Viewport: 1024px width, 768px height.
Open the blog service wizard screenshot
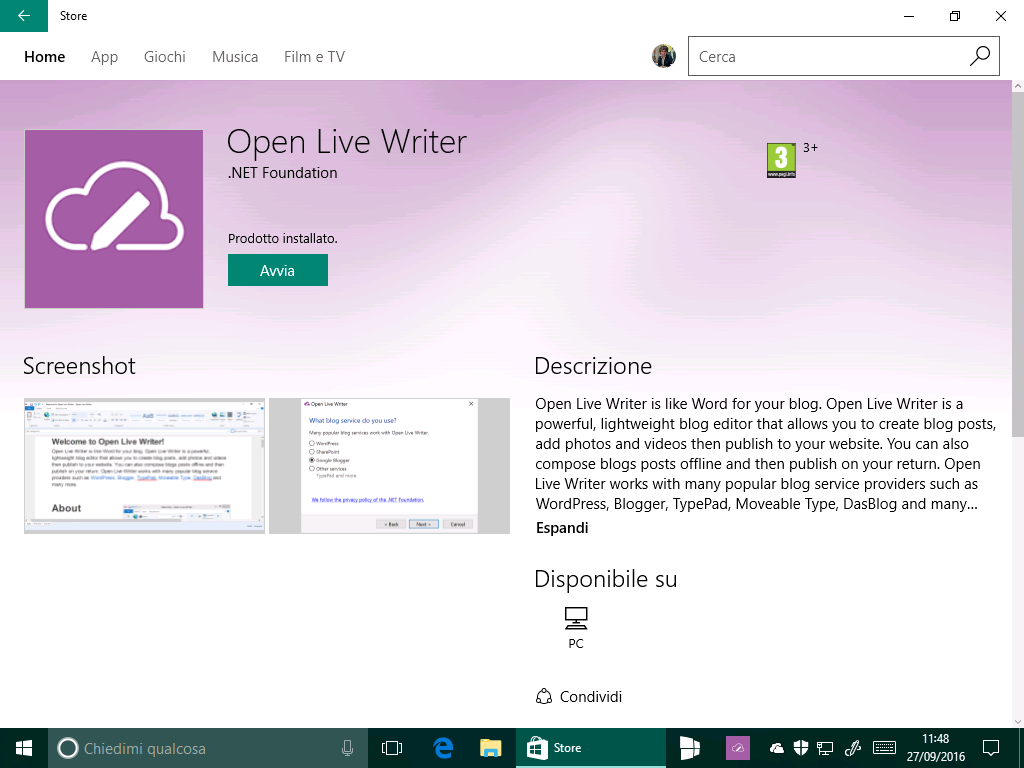(389, 466)
